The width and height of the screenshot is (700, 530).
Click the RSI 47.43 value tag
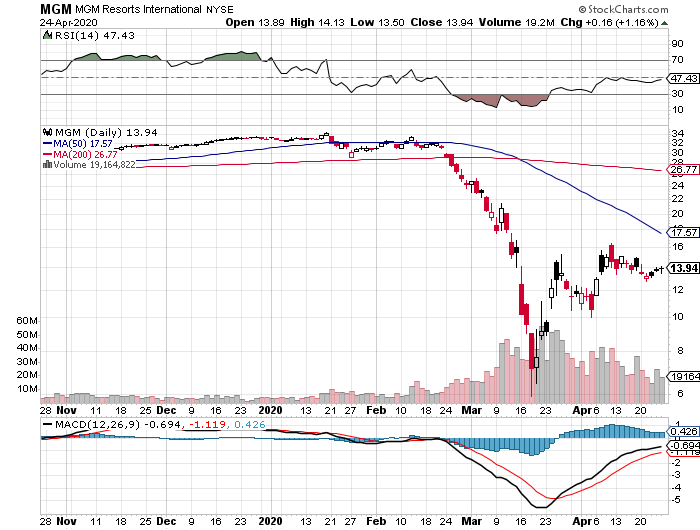click(683, 78)
